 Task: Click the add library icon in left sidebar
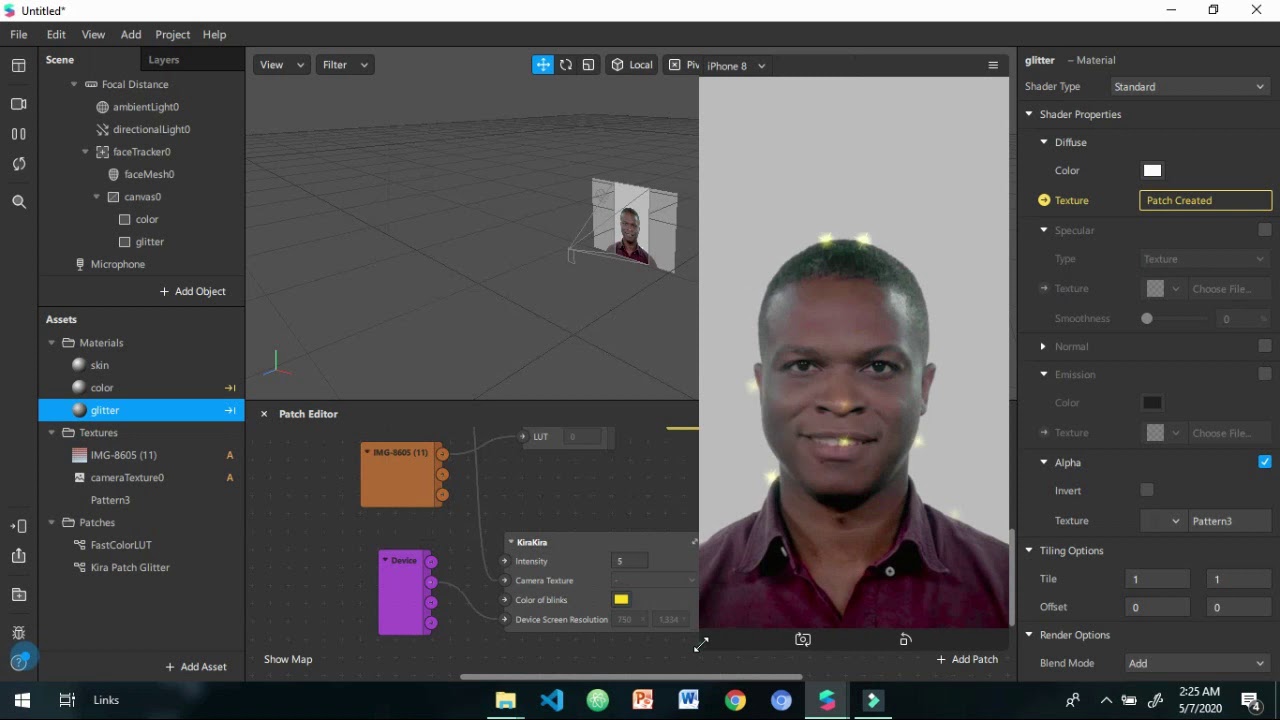pos(19,595)
